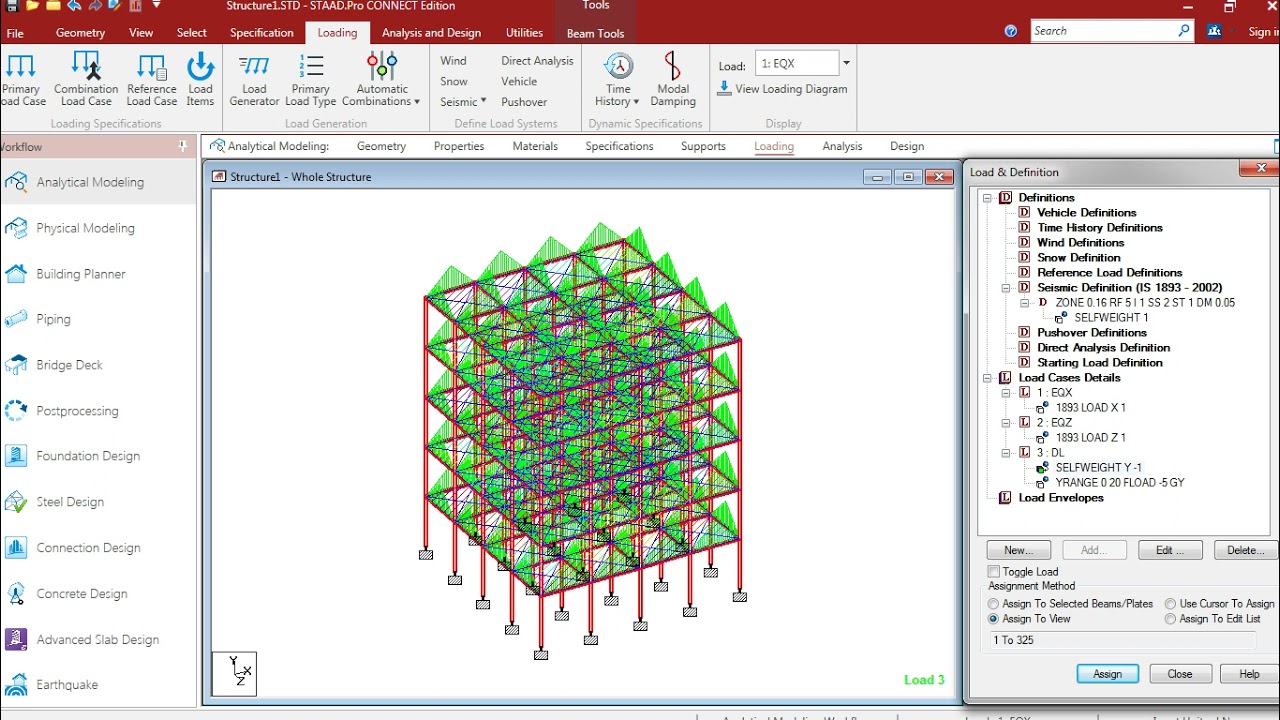Choose Assign To Edit List
Image resolution: width=1280 pixels, height=720 pixels.
1170,619
